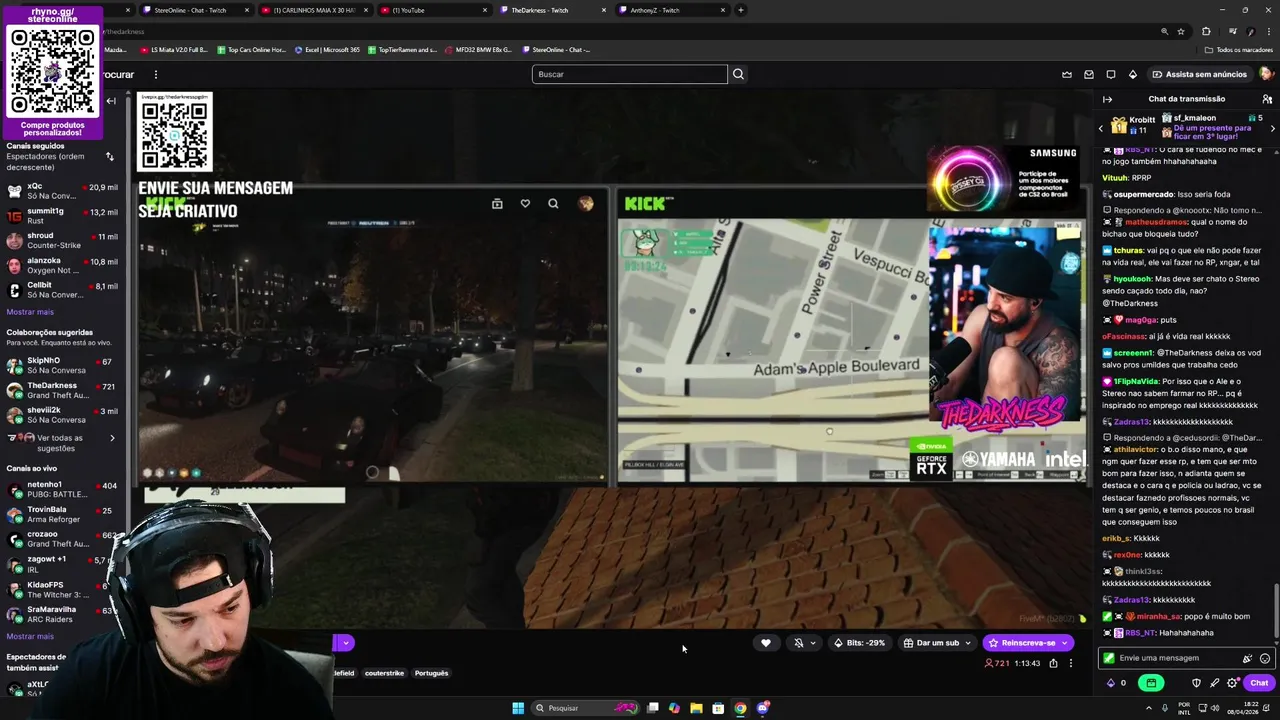The image size is (1280, 720).
Task: Click the chat identity badge in message box
Action: tap(1108, 658)
